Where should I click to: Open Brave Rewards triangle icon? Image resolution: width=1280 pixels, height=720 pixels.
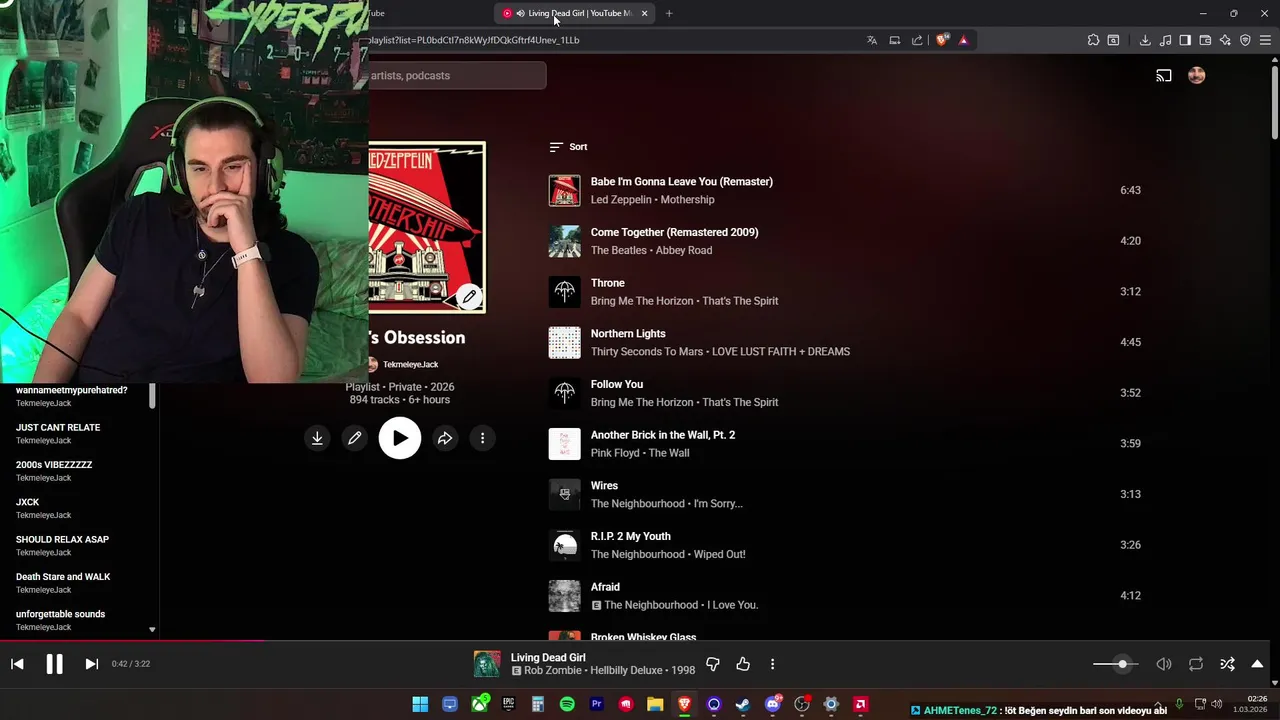(x=963, y=40)
